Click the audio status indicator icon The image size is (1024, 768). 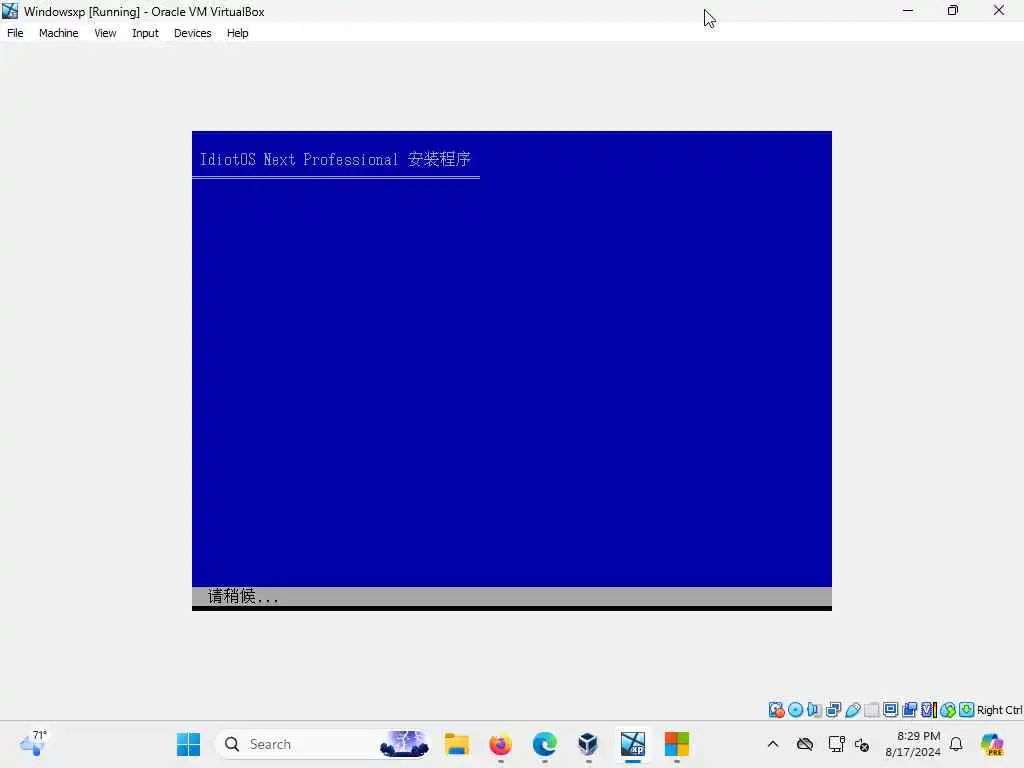click(814, 710)
